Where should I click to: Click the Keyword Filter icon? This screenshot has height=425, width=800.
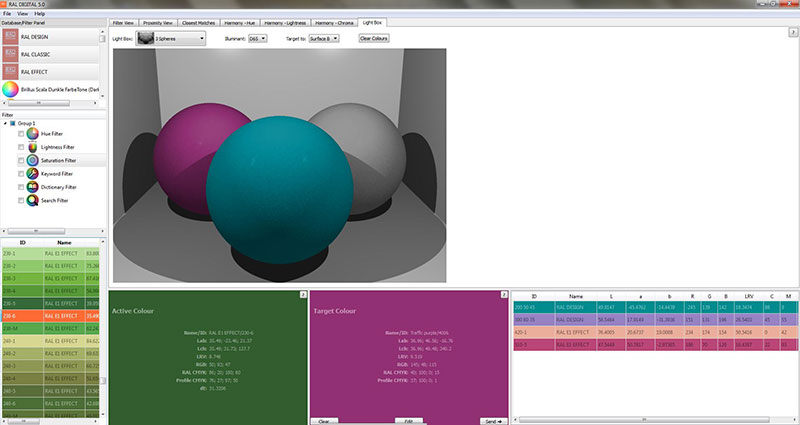click(x=33, y=173)
